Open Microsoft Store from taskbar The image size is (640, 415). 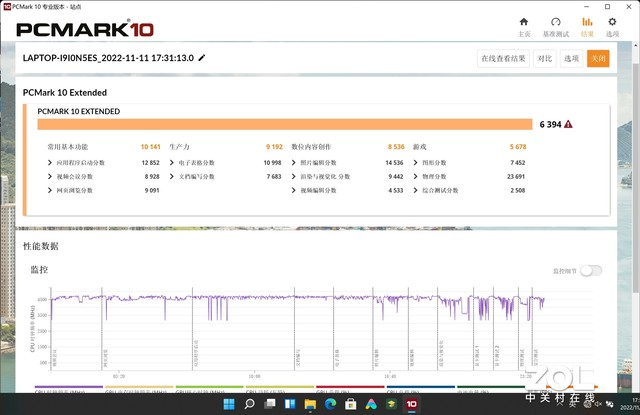351,404
